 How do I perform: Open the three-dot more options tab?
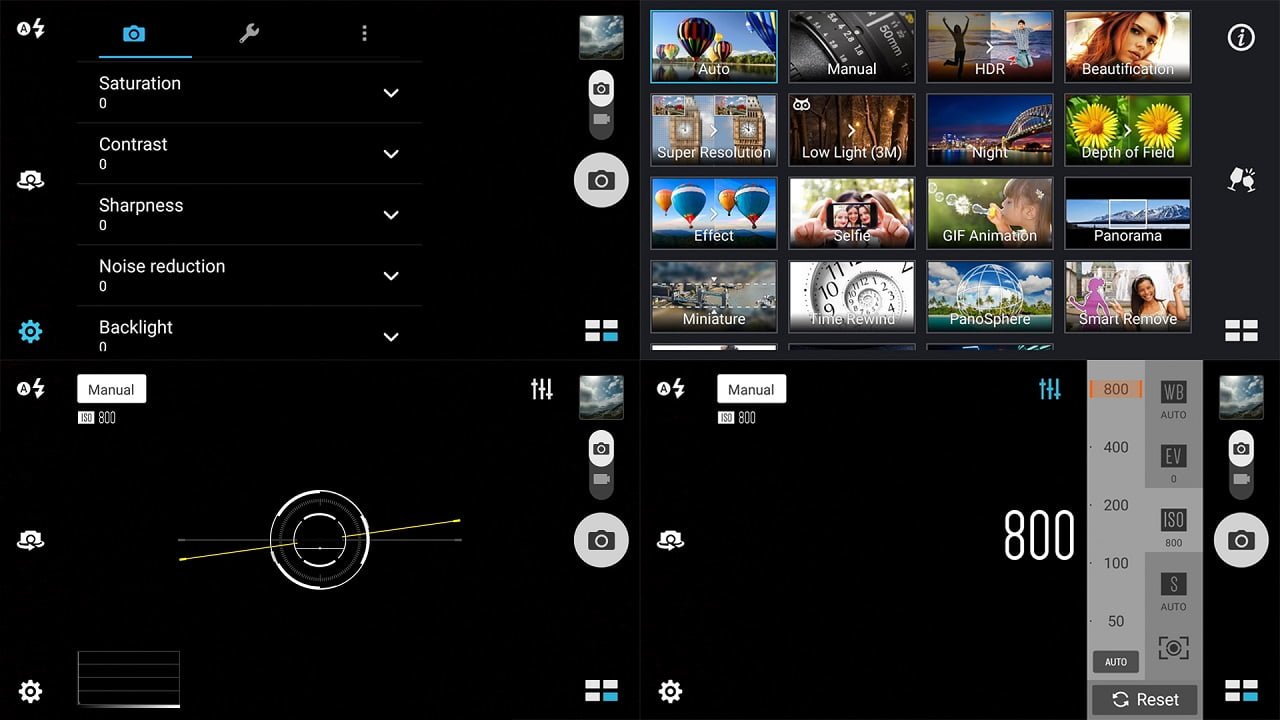point(364,34)
